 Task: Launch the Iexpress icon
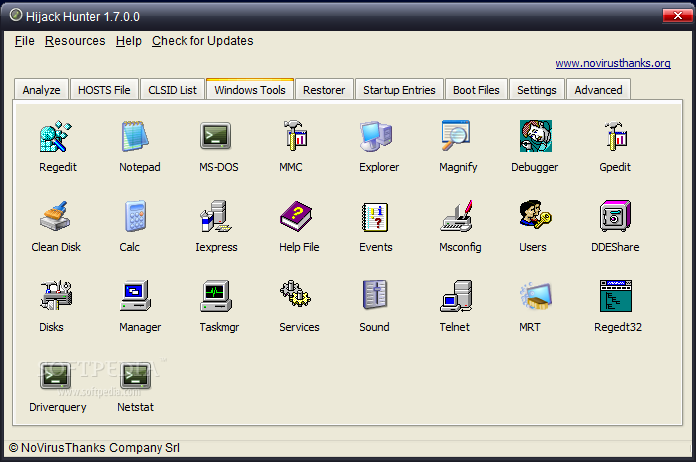tap(215, 216)
